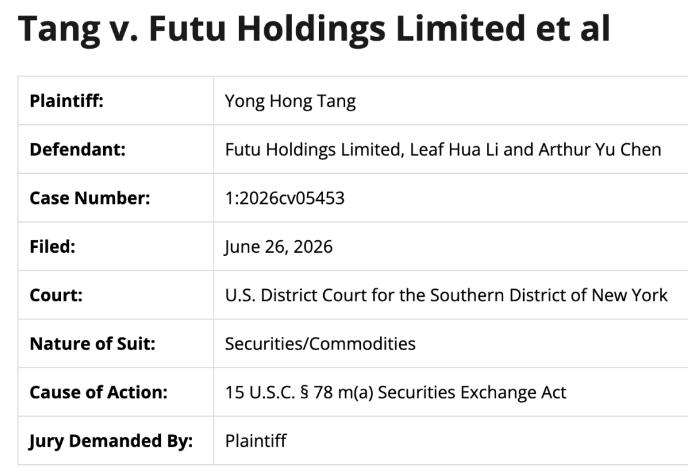
Task: Click Securities Exchange Act in the cause row
Action: pos(472,393)
